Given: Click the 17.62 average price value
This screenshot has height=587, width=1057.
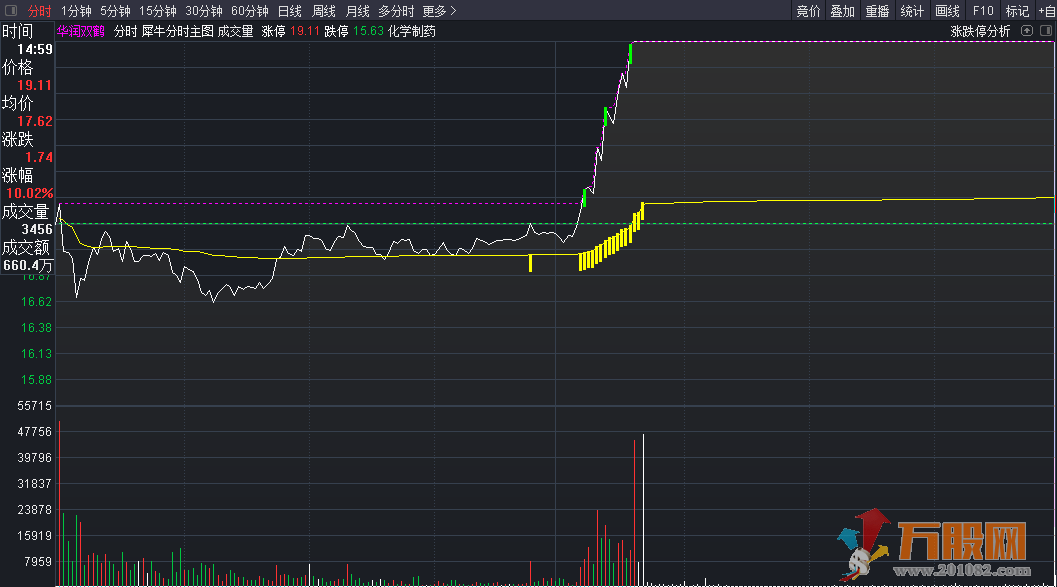Looking at the screenshot, I should (35, 121).
